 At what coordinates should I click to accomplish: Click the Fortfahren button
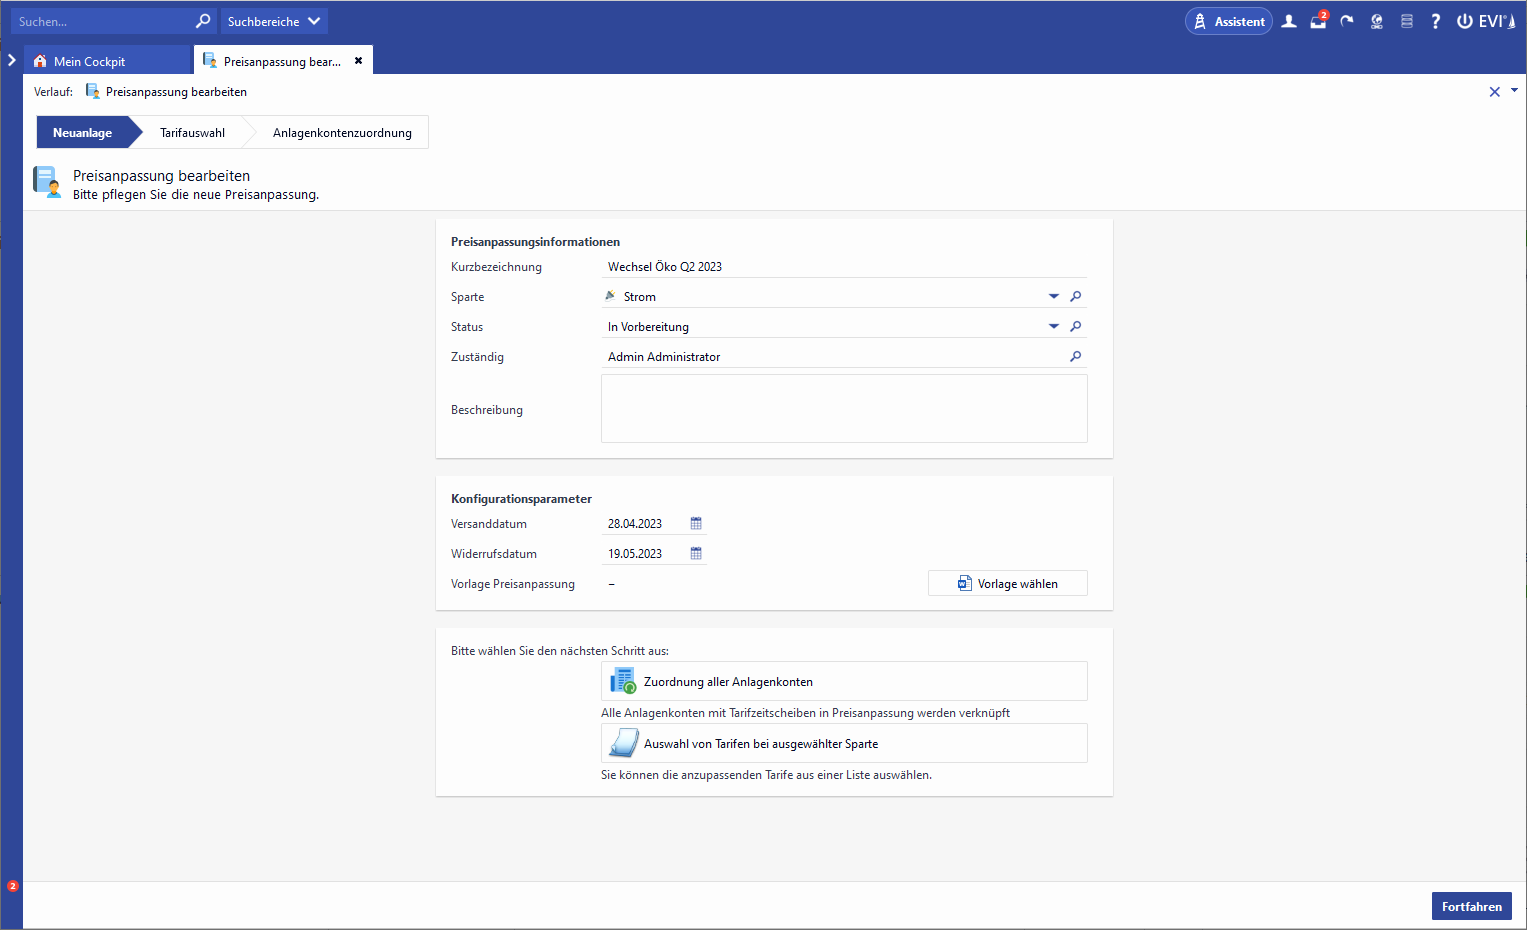pyautogui.click(x=1471, y=906)
